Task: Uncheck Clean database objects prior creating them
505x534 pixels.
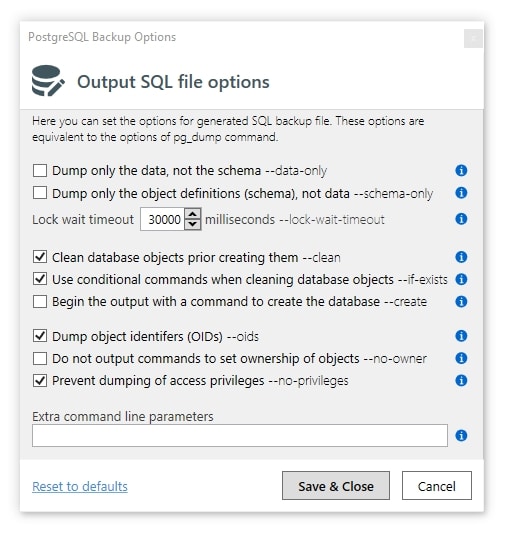Action: click(x=40, y=257)
